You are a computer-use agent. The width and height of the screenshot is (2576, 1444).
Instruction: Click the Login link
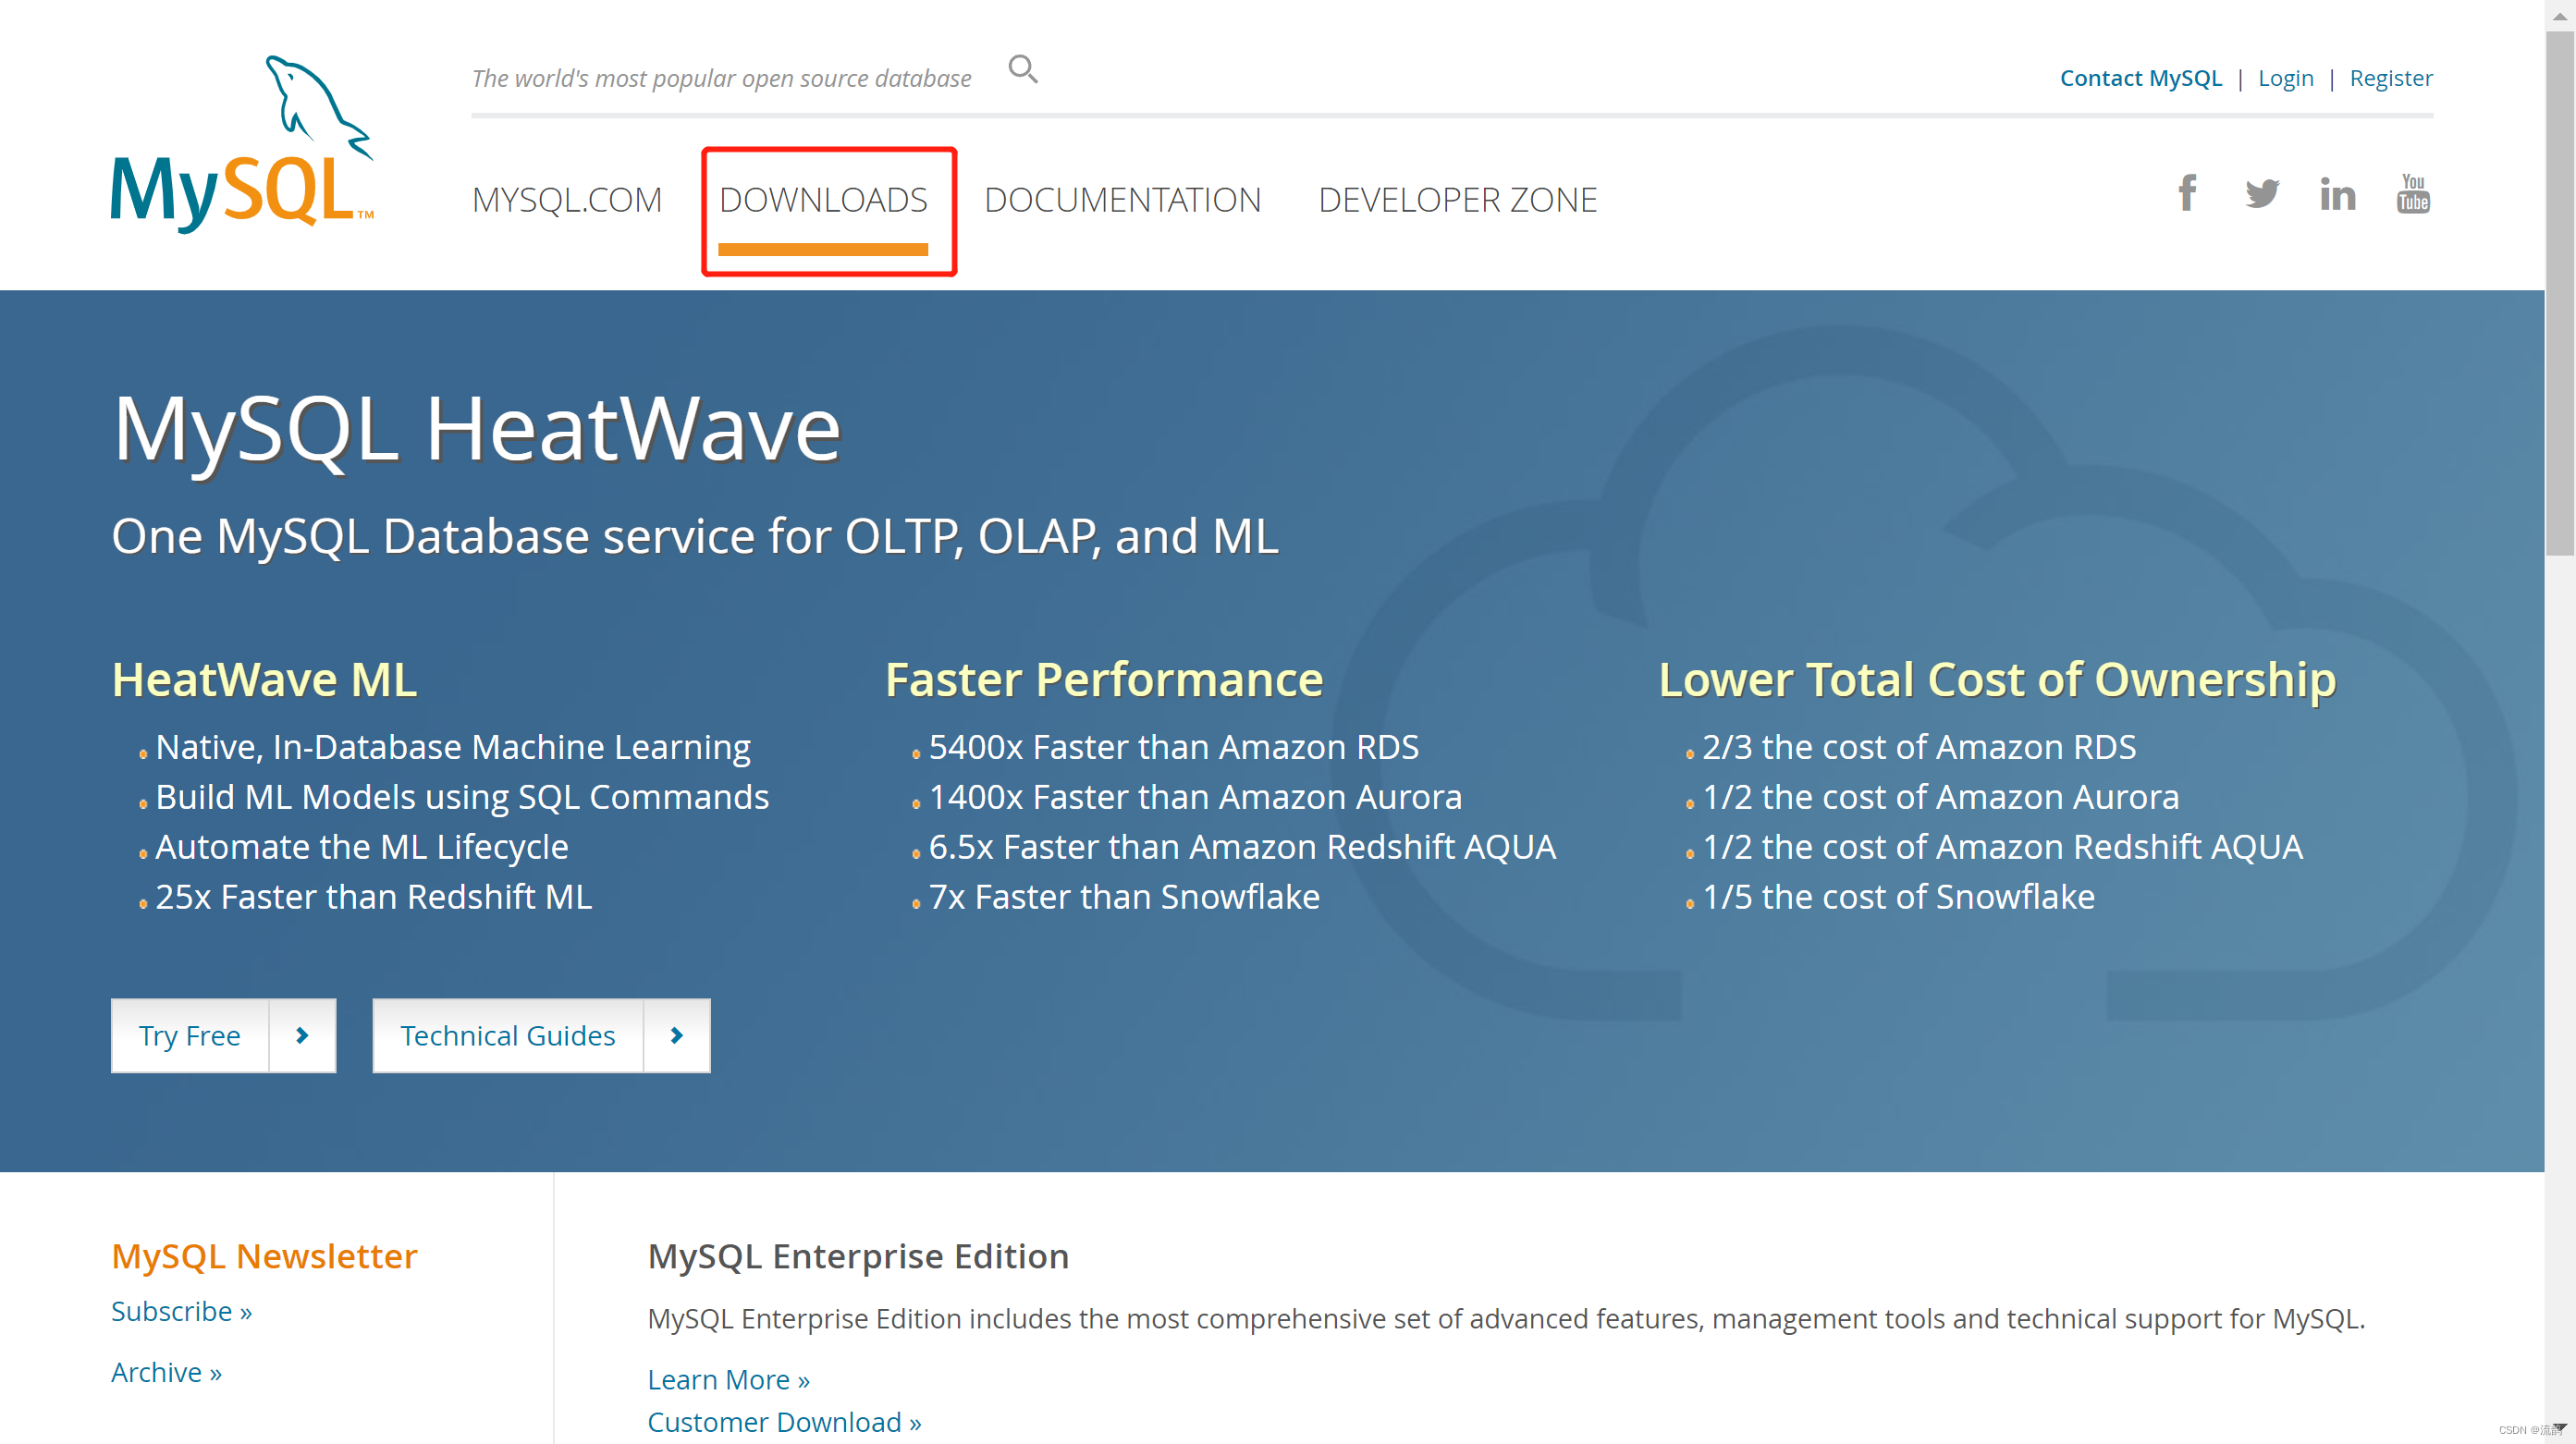(2285, 78)
